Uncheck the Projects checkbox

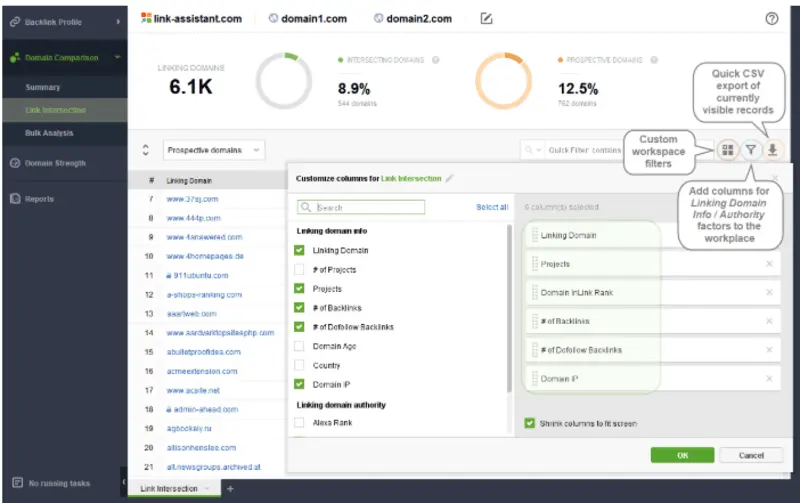299,288
